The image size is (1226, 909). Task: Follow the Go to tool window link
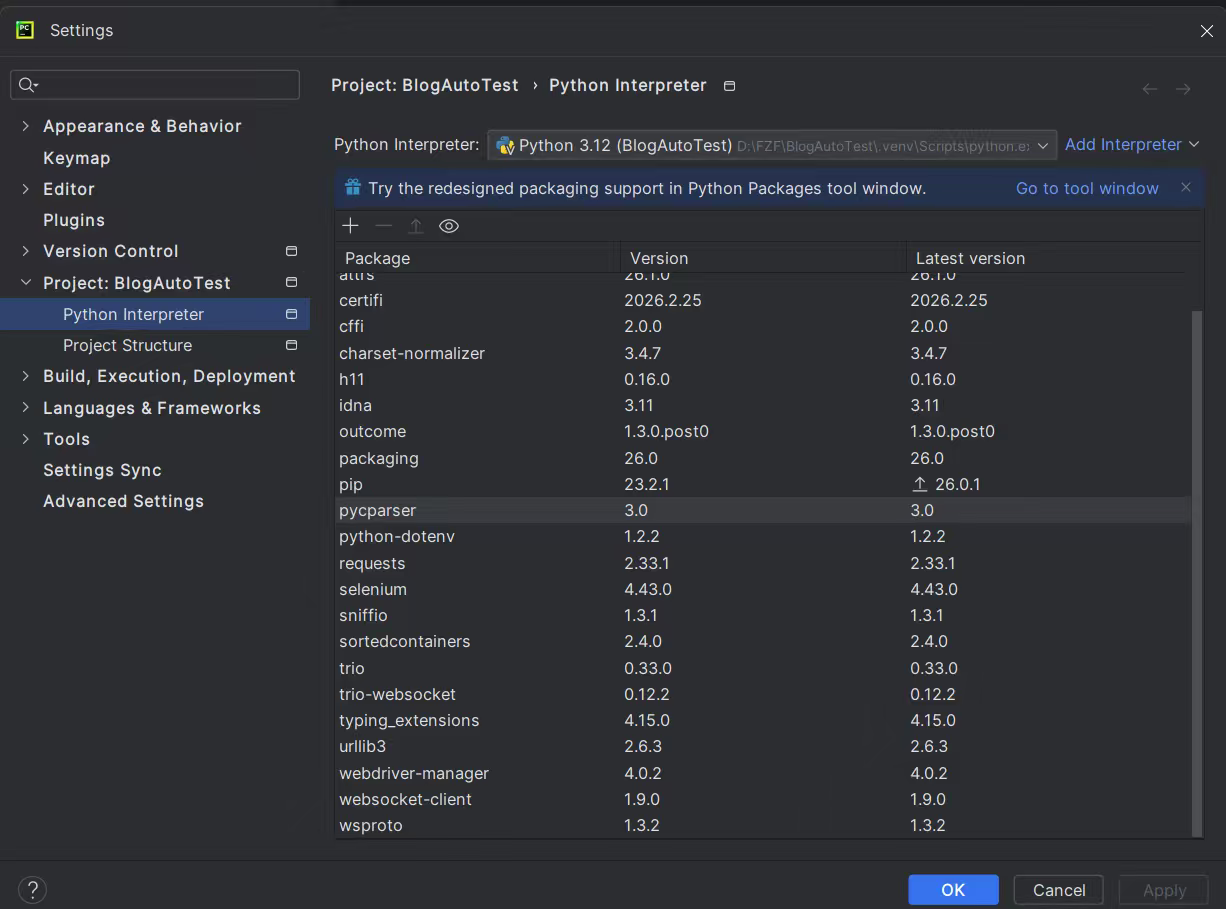click(x=1087, y=188)
